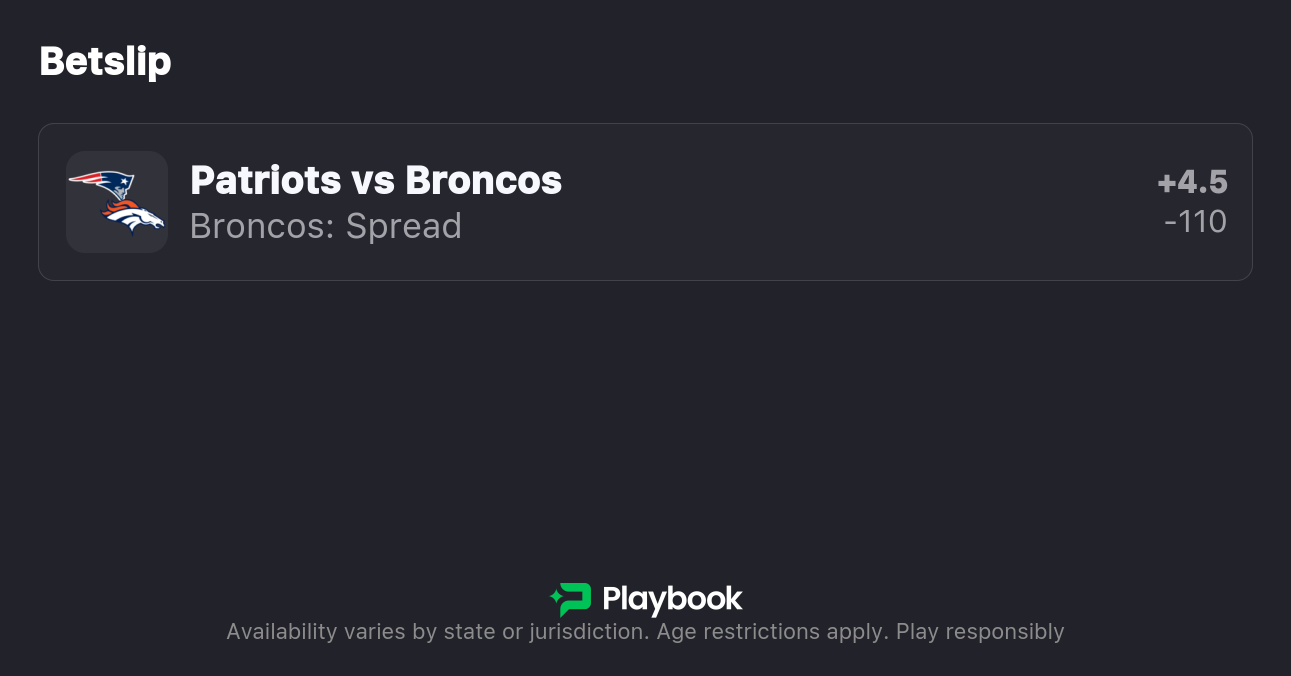The height and width of the screenshot is (676, 1291).
Task: Click the word "Patriots" in the matchup title
Action: coord(266,181)
